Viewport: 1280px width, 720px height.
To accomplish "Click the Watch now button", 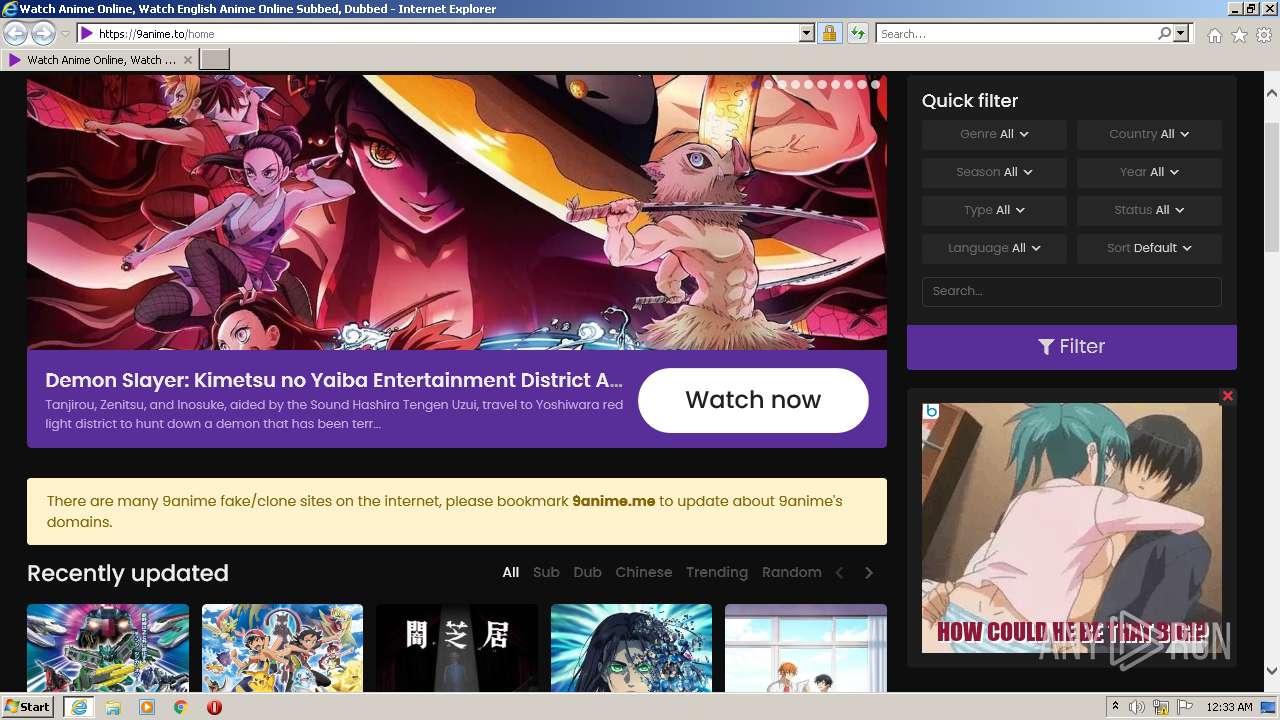I will [x=753, y=400].
